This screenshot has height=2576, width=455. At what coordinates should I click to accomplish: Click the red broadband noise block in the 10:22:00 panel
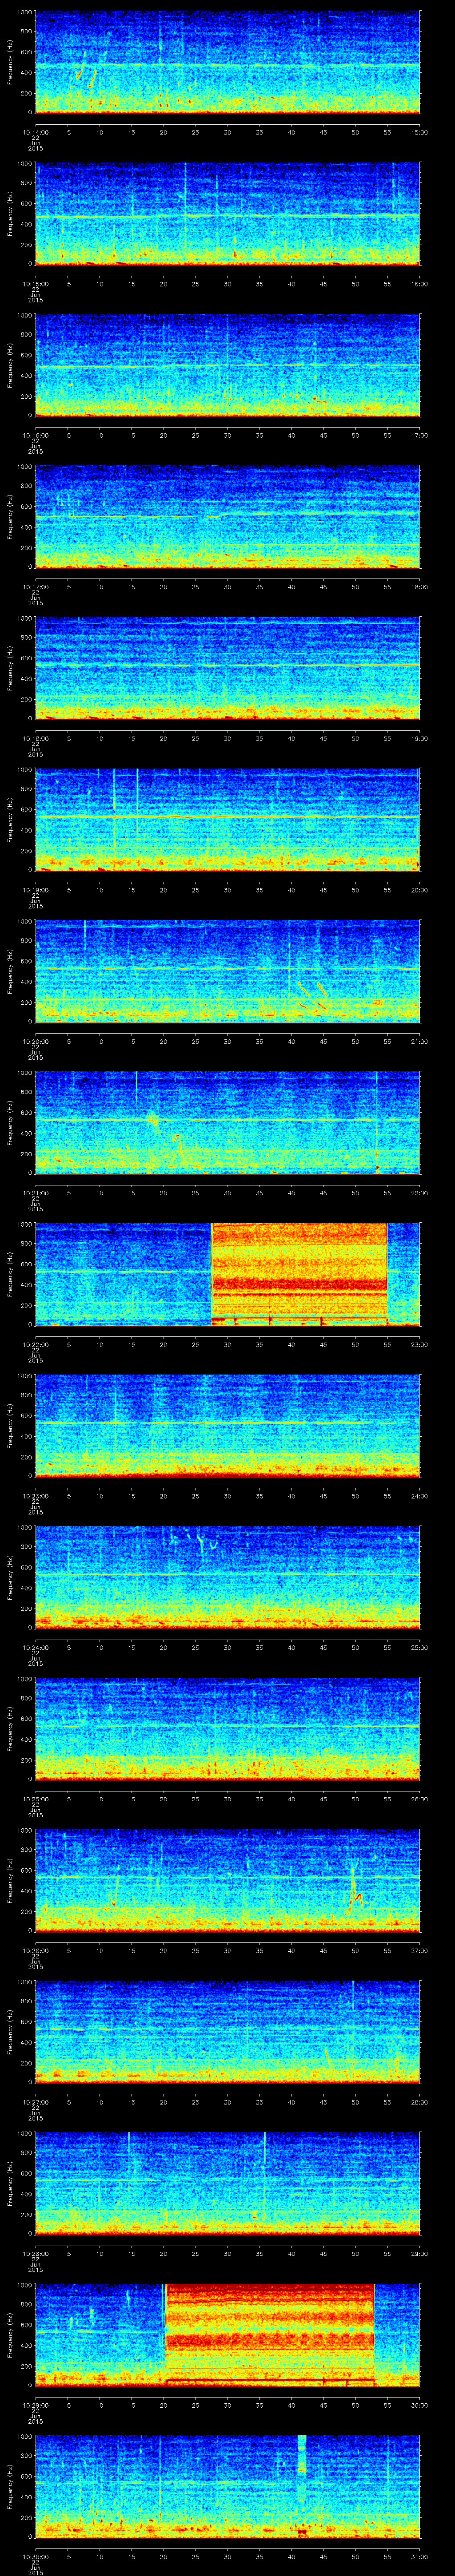(299, 1275)
